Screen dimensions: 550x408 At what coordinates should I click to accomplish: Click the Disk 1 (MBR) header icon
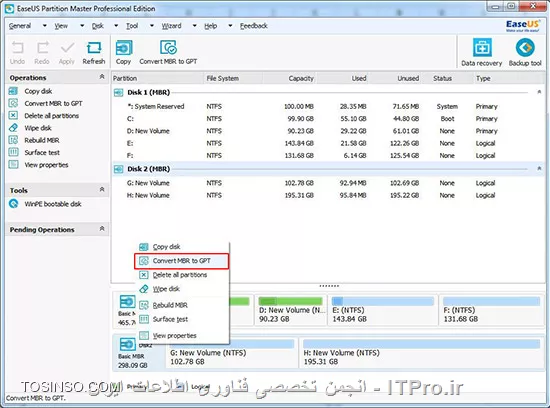(119, 93)
